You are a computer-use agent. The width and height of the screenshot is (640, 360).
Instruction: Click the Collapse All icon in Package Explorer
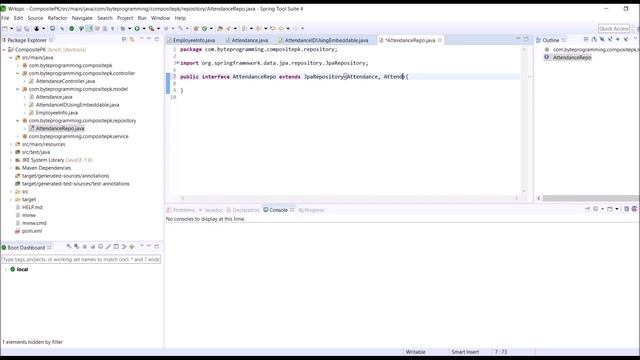(124, 40)
